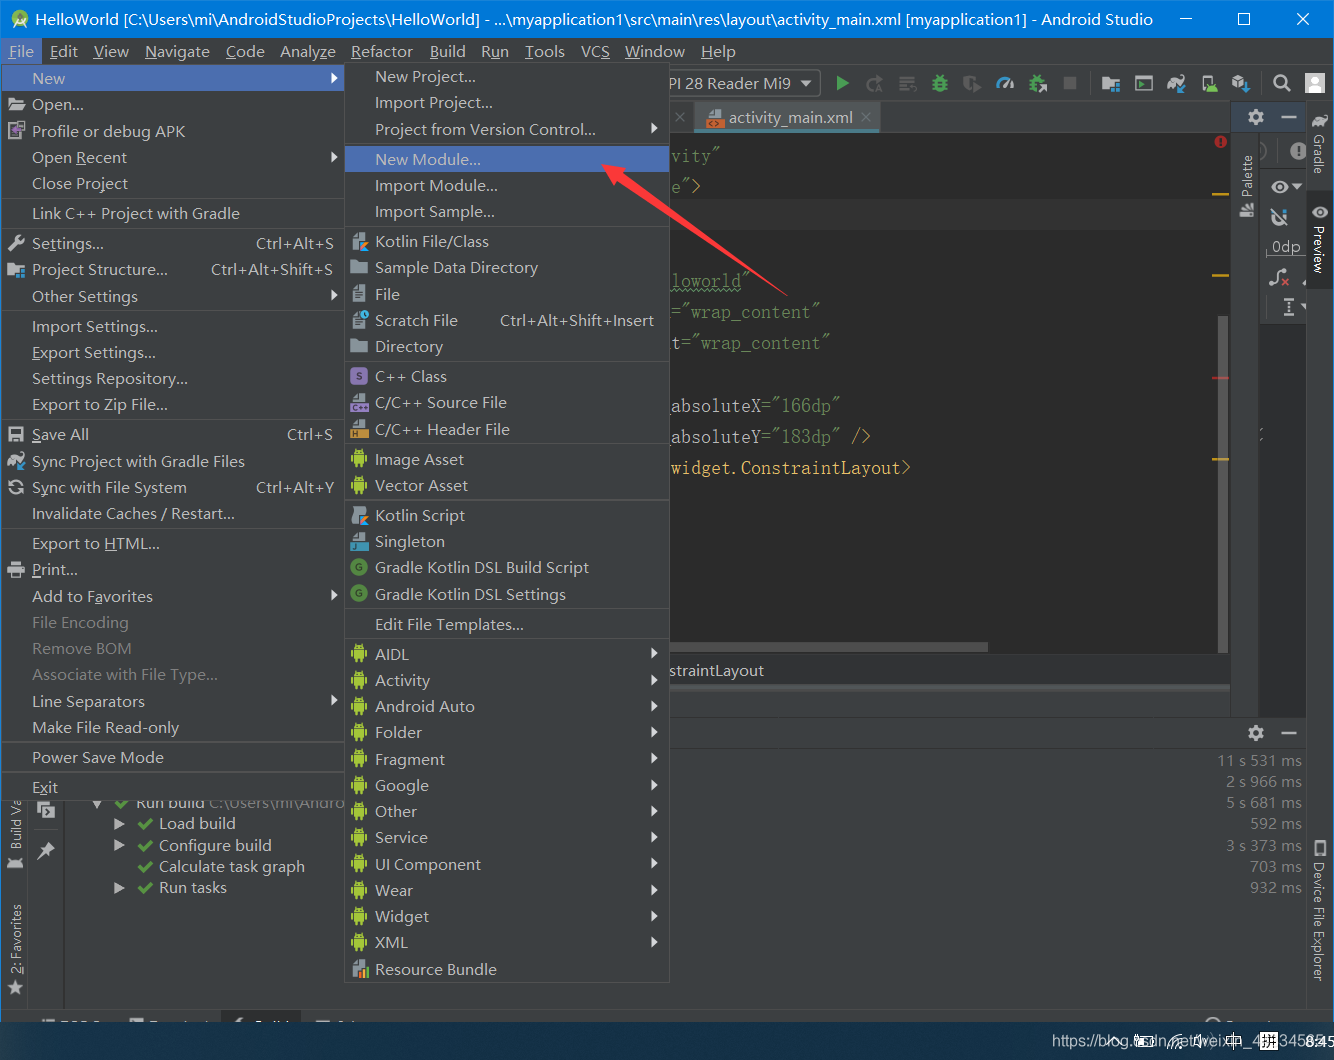Click the ConstraintLayout breadcrumb below editor
Viewport: 1334px width, 1060px height.
(716, 670)
